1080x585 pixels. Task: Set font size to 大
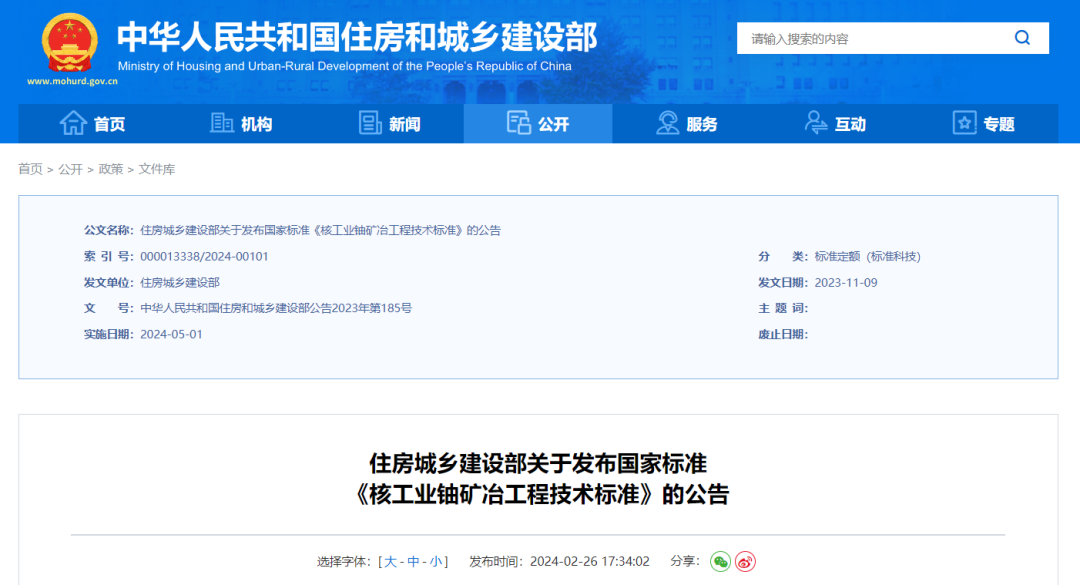click(391, 561)
